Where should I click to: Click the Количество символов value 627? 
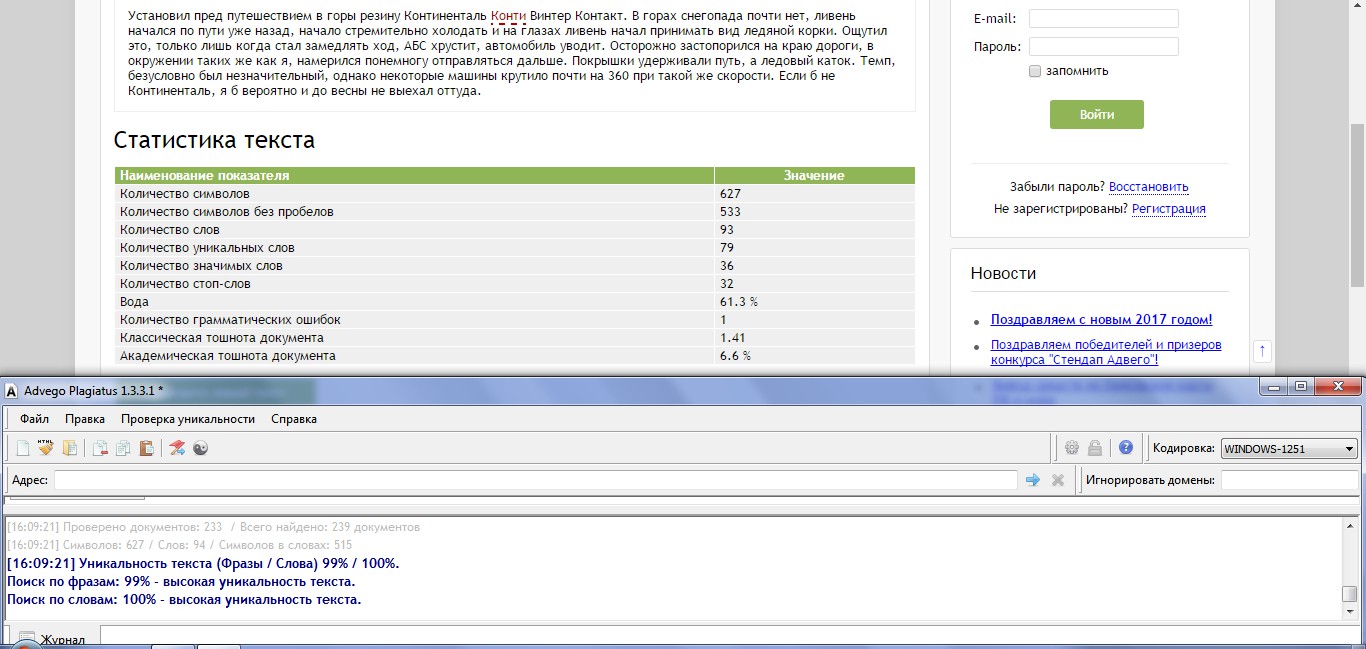tap(730, 194)
